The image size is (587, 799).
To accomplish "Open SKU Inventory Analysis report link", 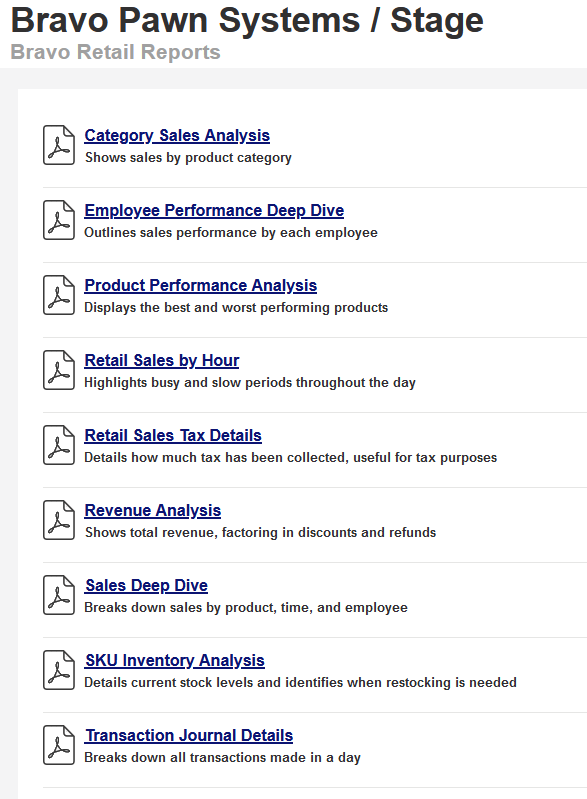I will (175, 660).
